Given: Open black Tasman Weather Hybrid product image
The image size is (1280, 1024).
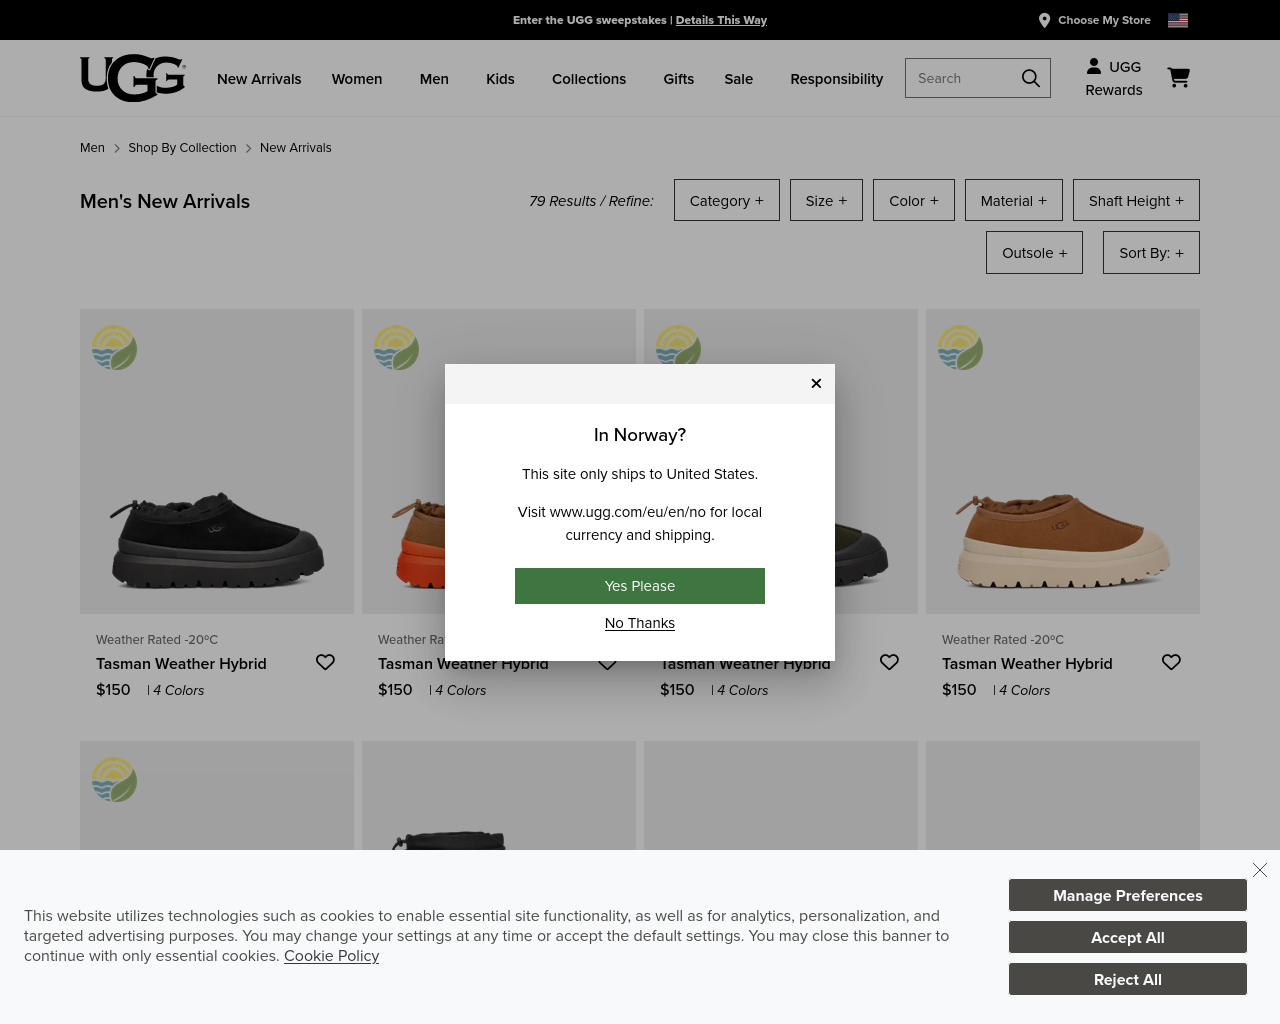Looking at the screenshot, I should pos(217,461).
